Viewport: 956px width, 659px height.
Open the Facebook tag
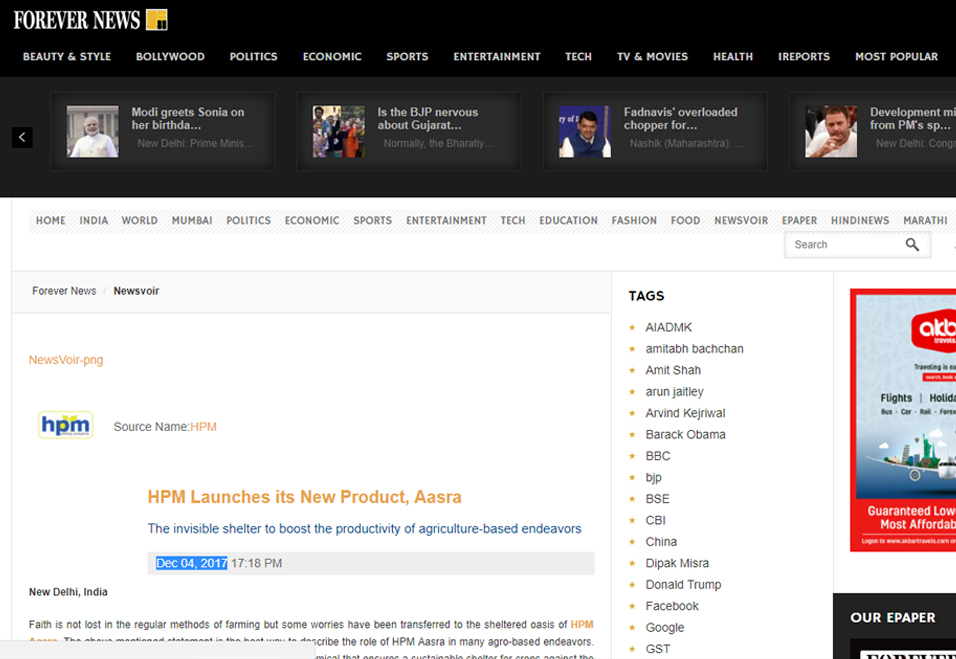click(672, 606)
